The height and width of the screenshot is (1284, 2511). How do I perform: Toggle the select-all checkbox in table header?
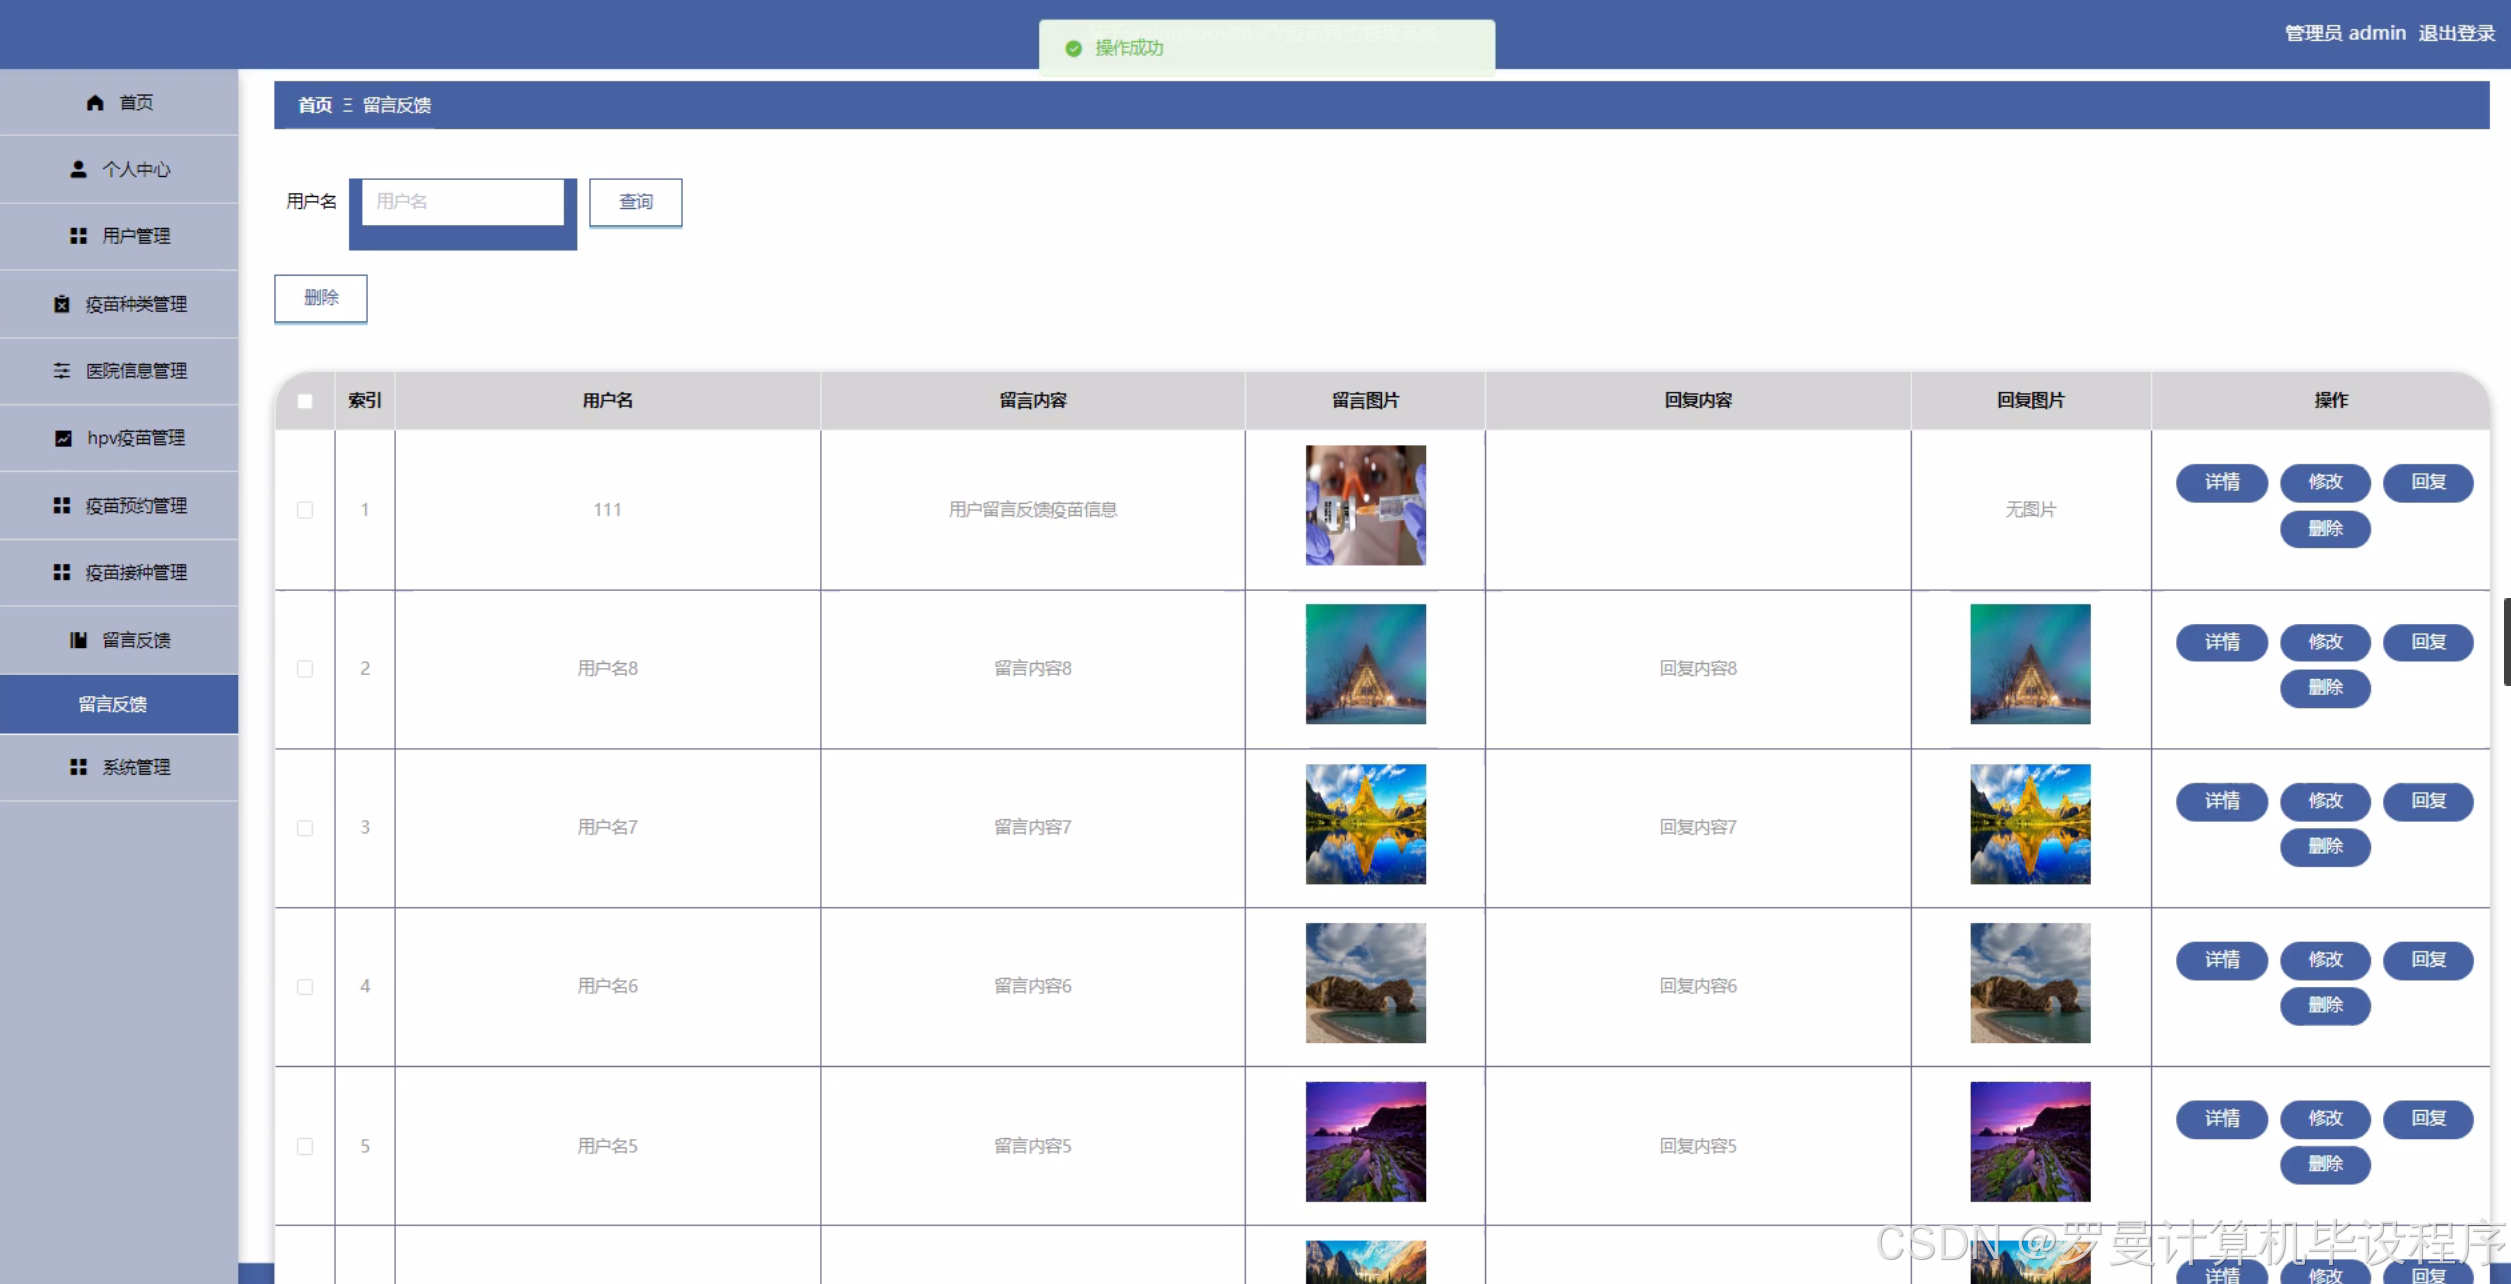pyautogui.click(x=305, y=401)
